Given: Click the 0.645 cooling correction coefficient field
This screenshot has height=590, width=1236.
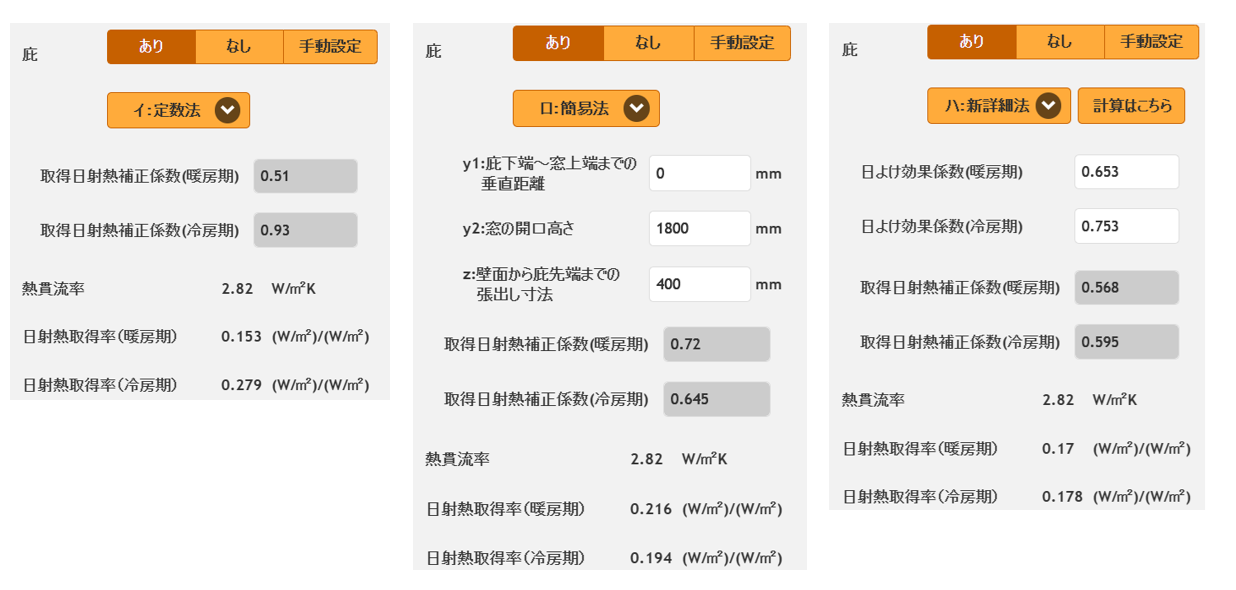Looking at the screenshot, I should (716, 399).
